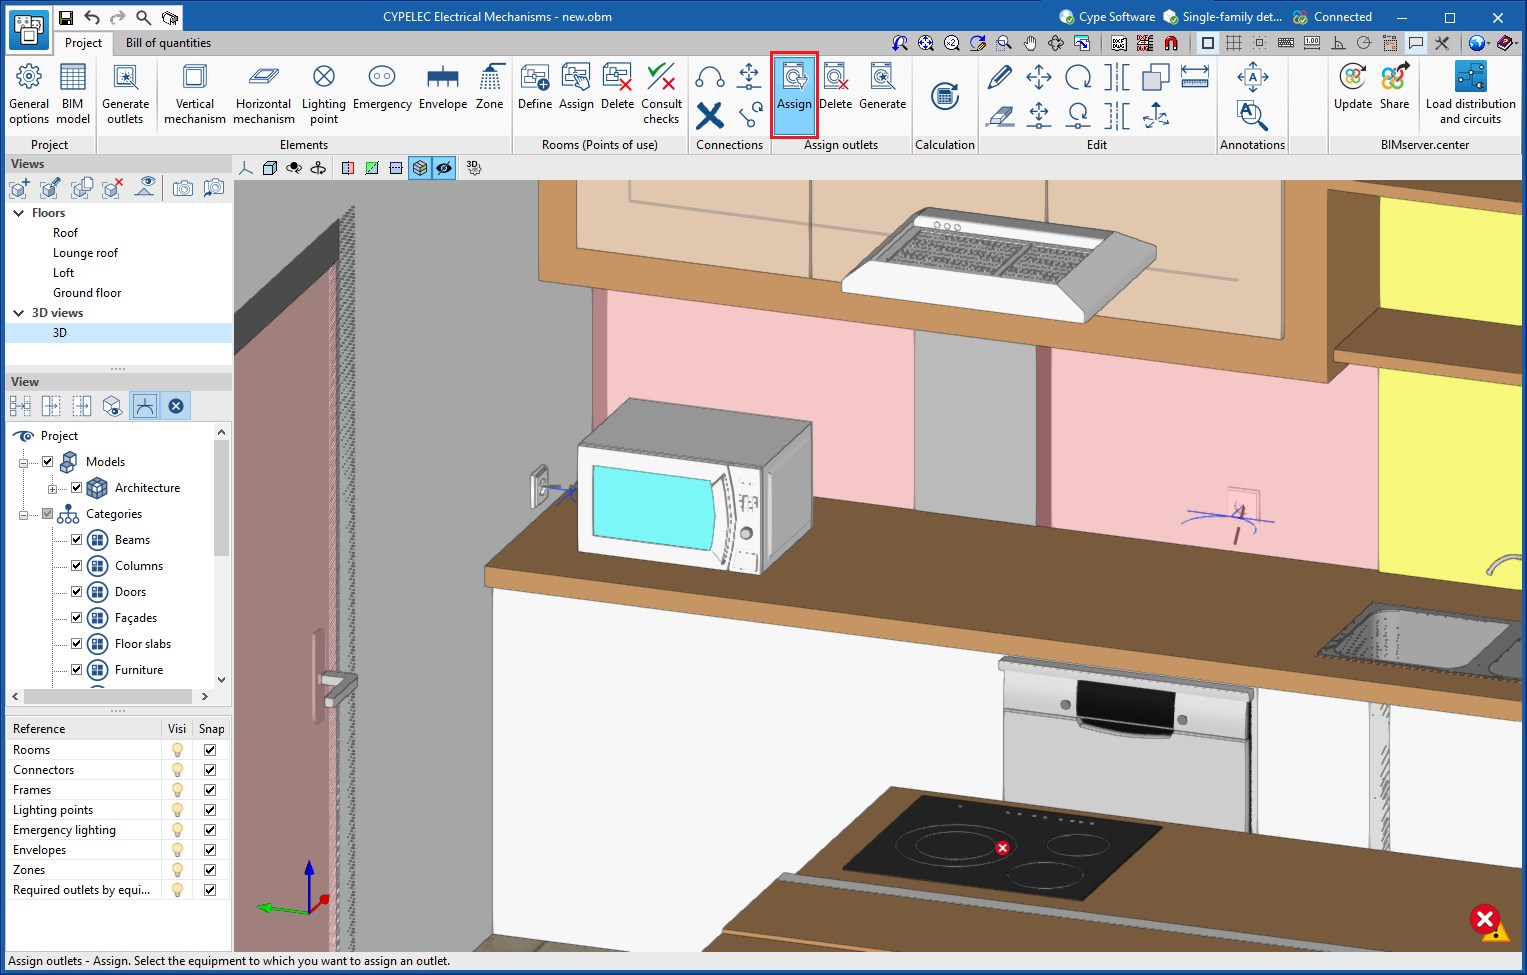Toggle snap checkbox for Rooms
The width and height of the screenshot is (1527, 975).
click(x=210, y=750)
